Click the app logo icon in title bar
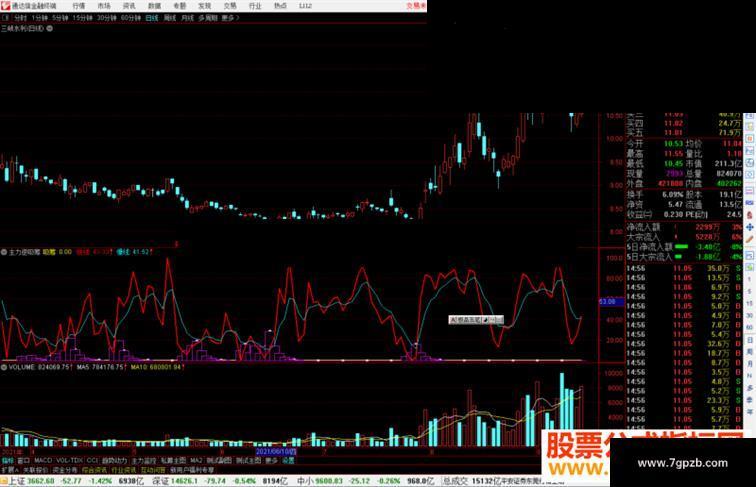 click(x=5, y=6)
